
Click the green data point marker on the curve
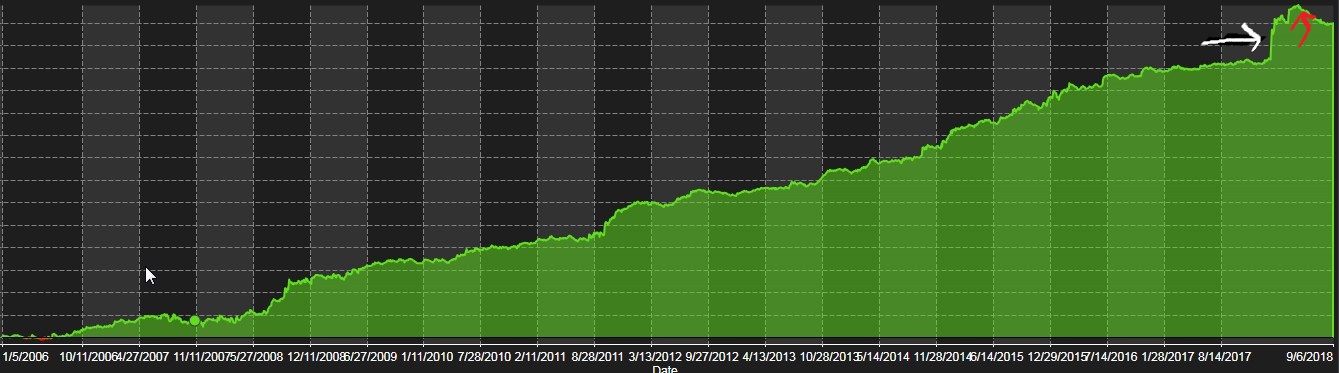point(195,321)
